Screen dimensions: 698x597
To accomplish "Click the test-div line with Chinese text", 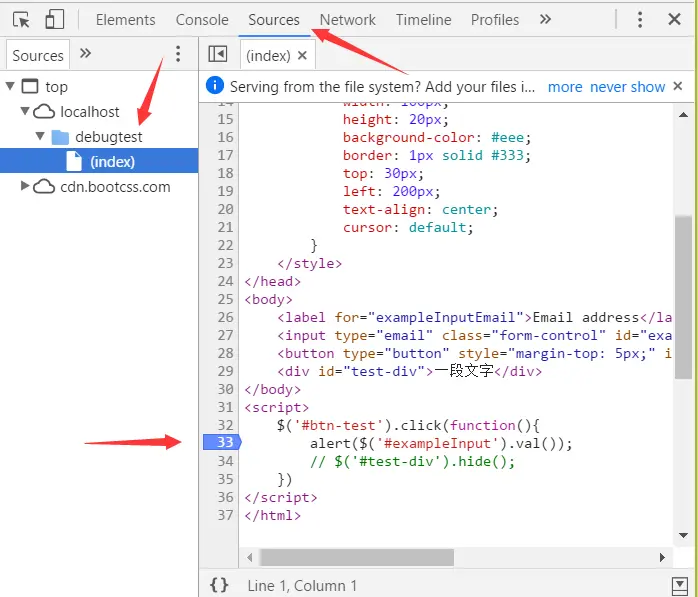I will pos(410,371).
